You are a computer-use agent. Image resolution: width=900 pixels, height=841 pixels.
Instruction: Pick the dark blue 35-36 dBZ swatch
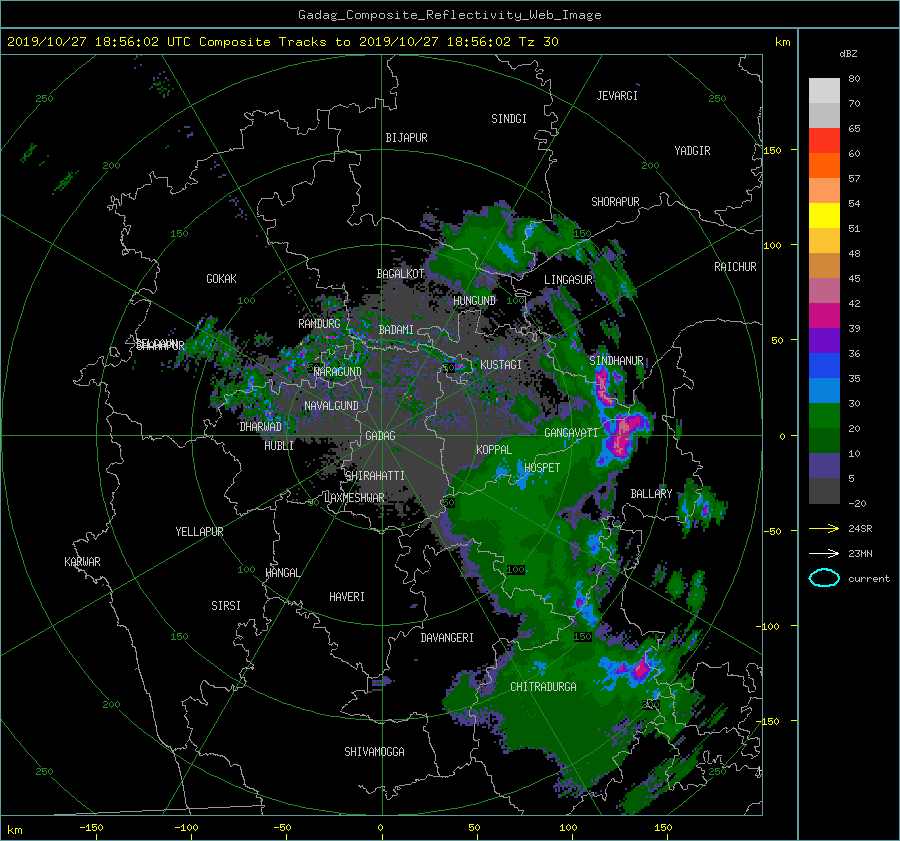824,366
